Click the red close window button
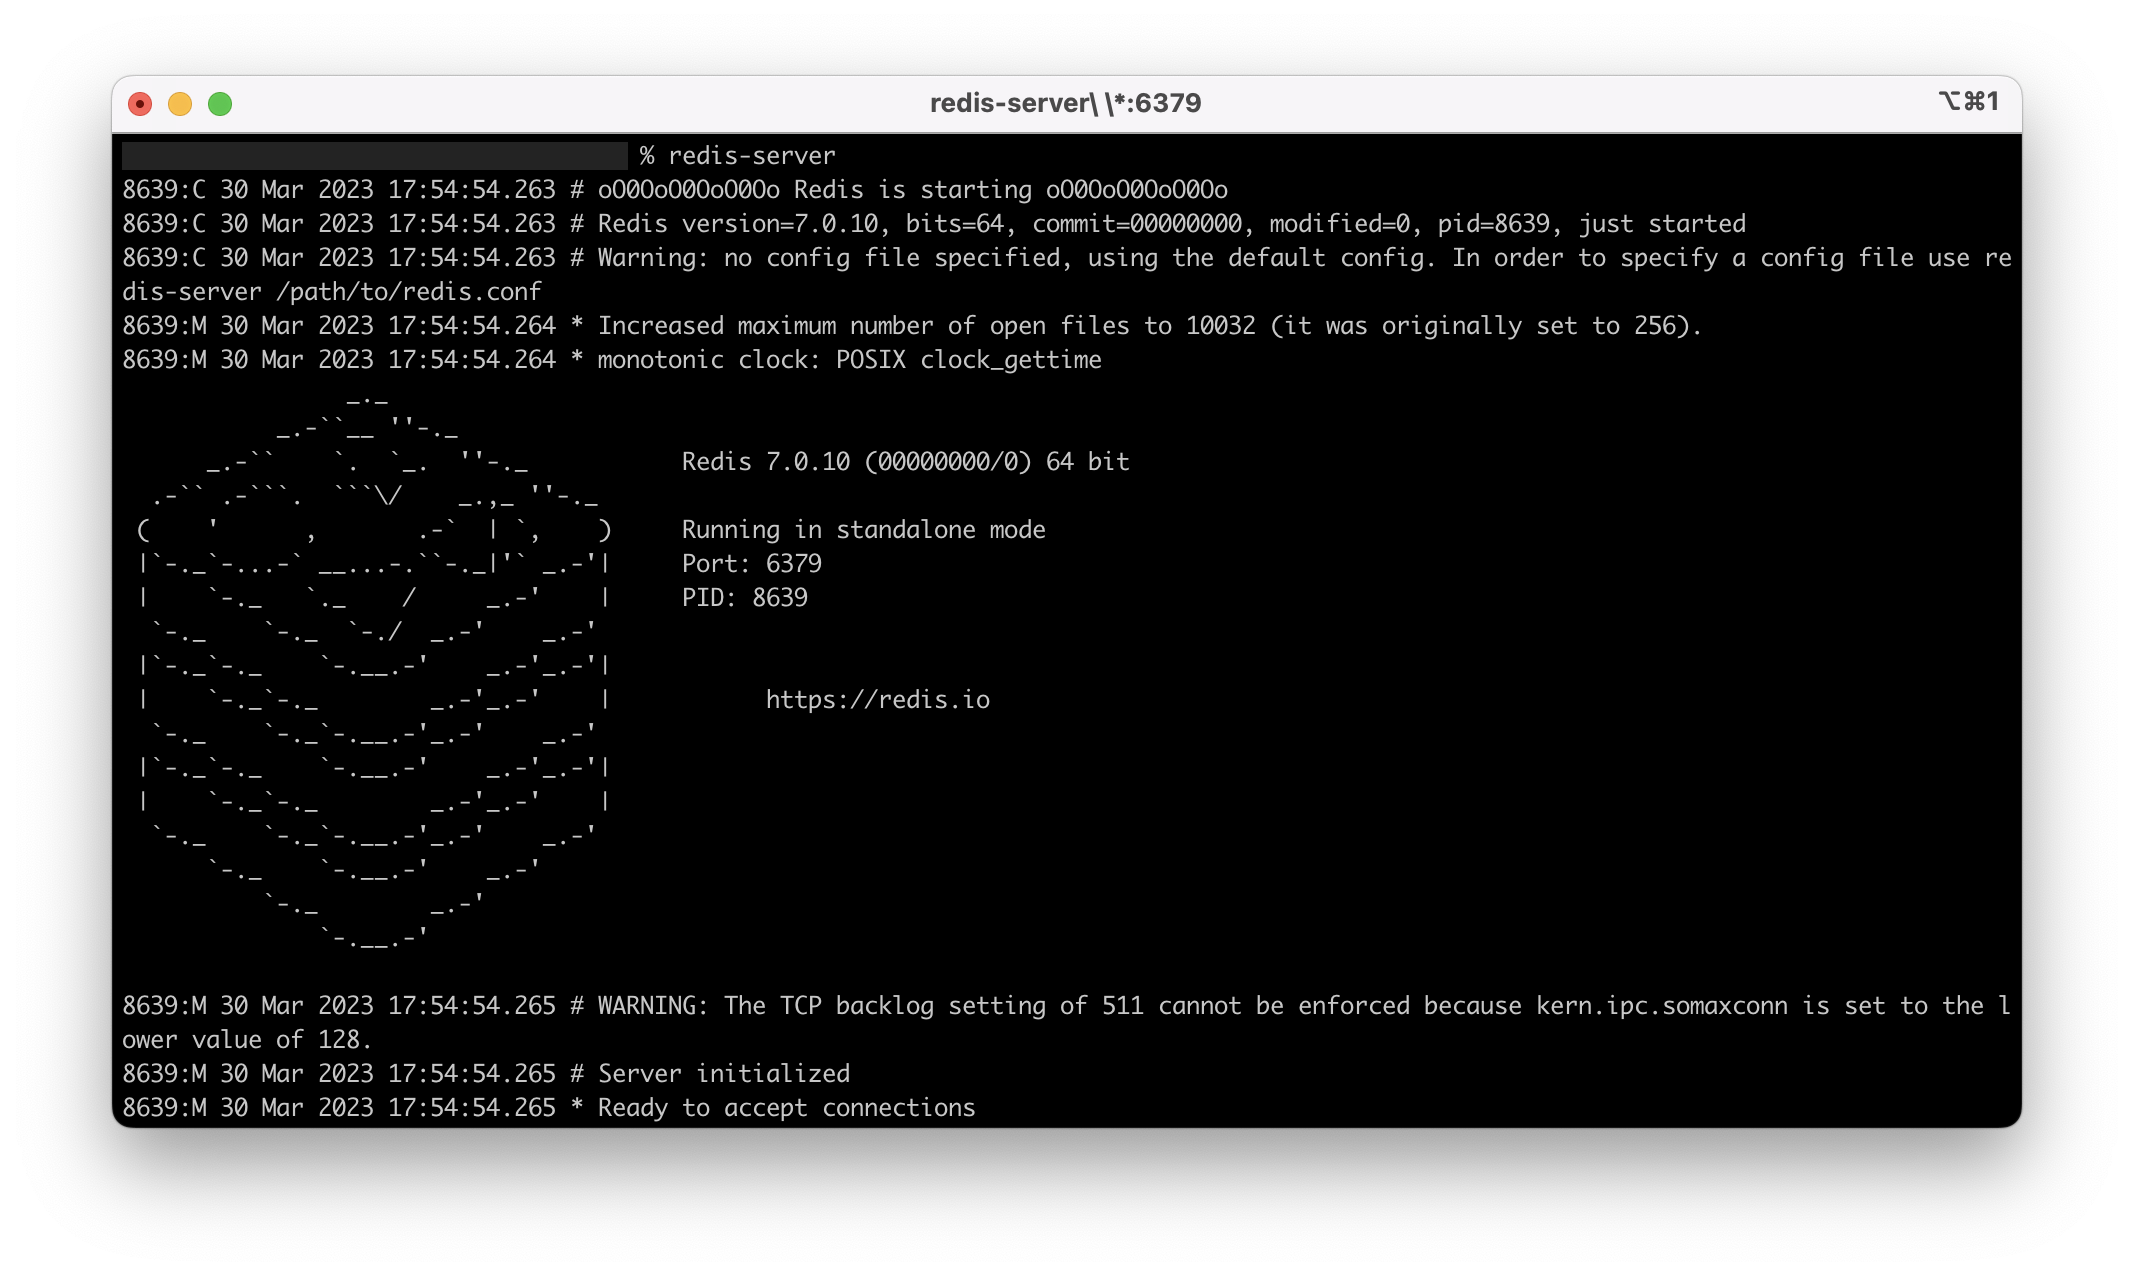The image size is (2134, 1276). (x=140, y=104)
